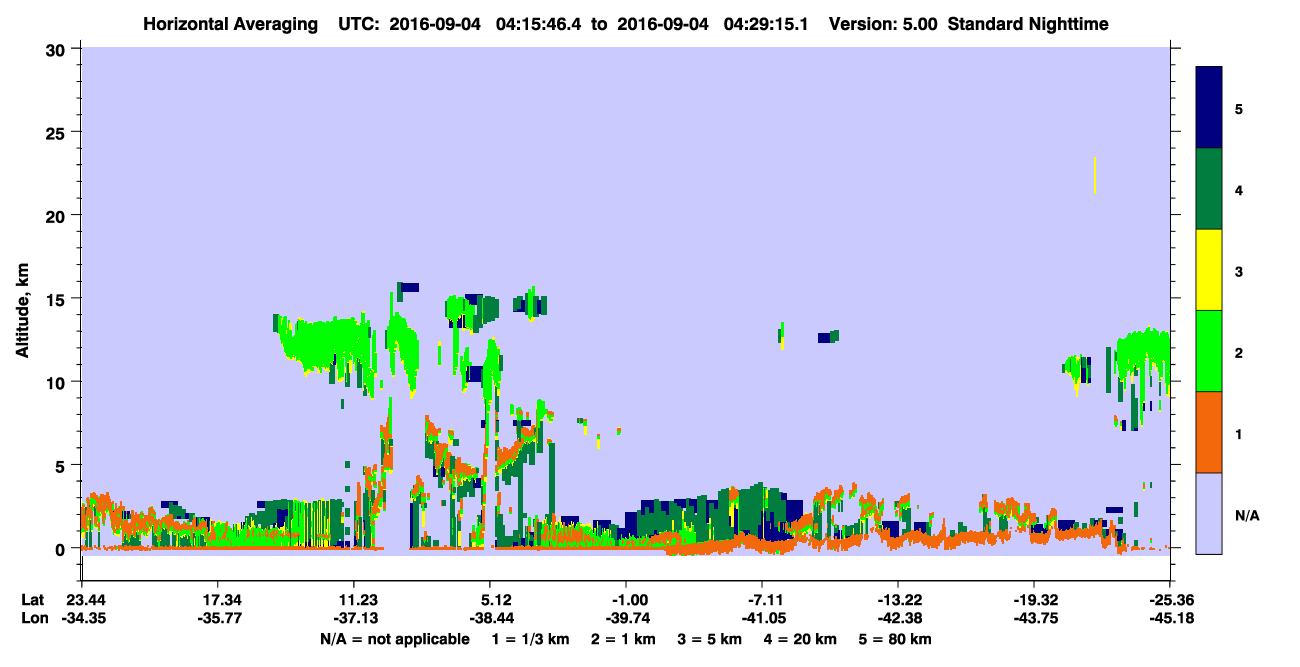Click the longitude value '-45.18'
The width and height of the screenshot is (1300, 667).
coord(1169,618)
